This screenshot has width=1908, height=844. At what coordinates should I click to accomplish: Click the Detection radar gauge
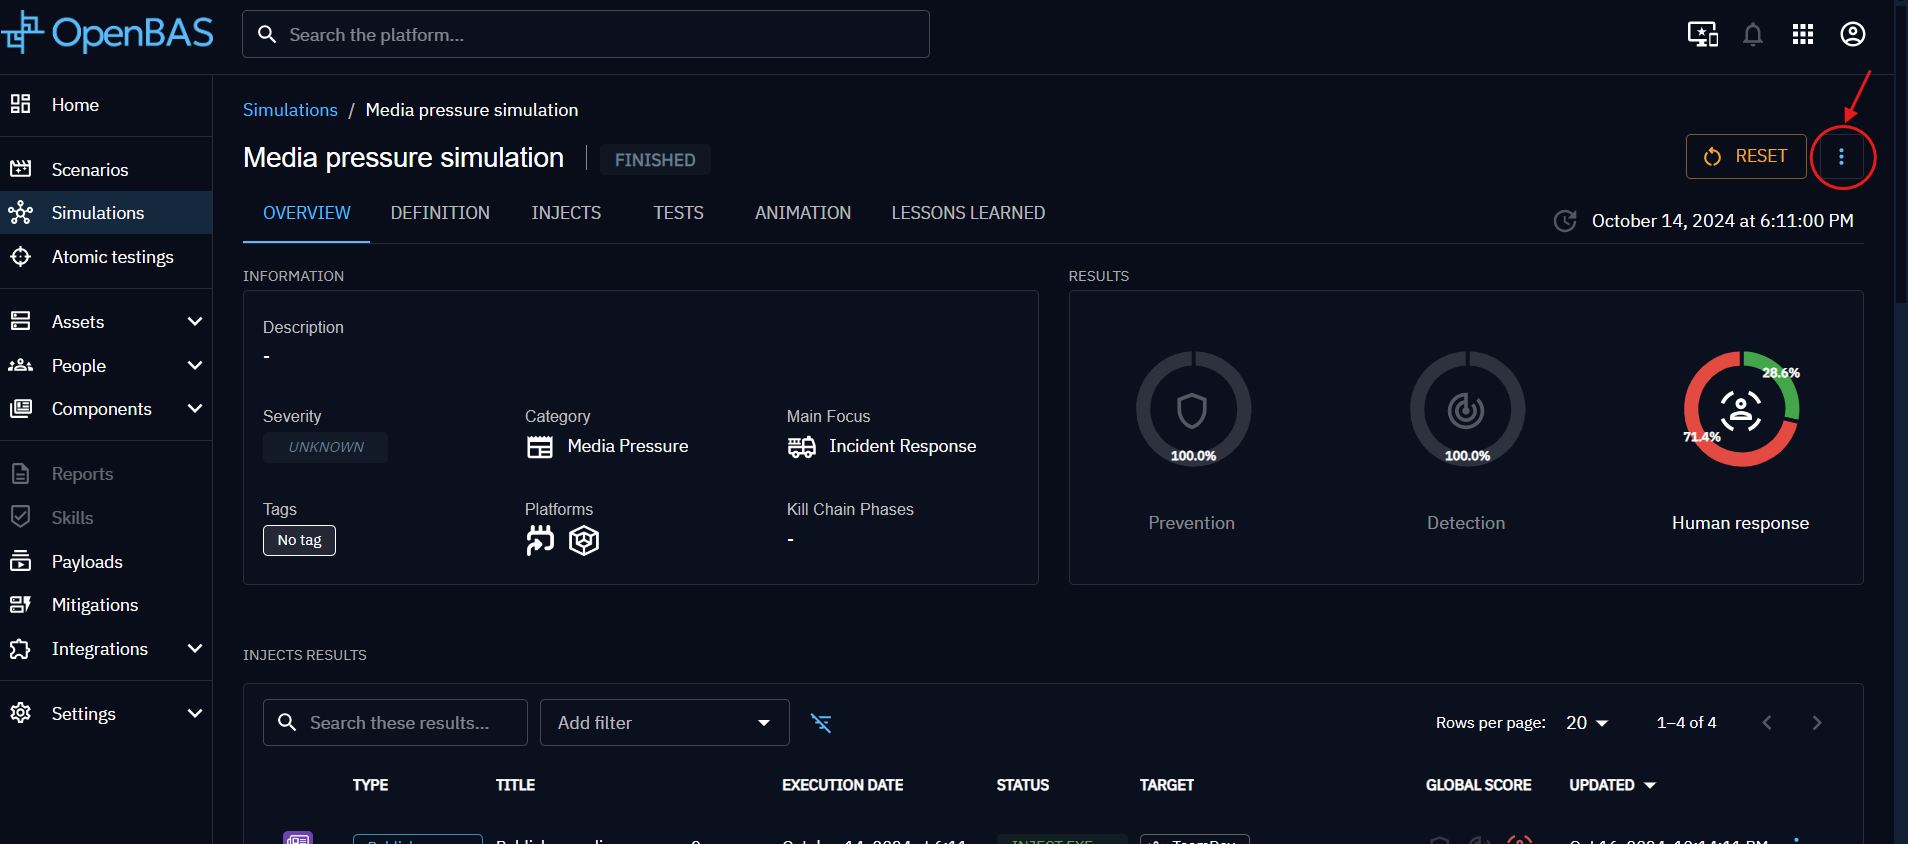[x=1466, y=409]
